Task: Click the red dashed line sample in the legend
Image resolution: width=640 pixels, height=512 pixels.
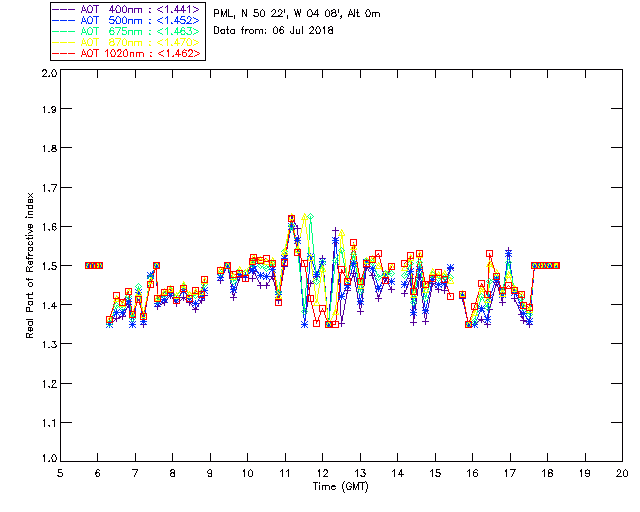Action: (x=64, y=53)
